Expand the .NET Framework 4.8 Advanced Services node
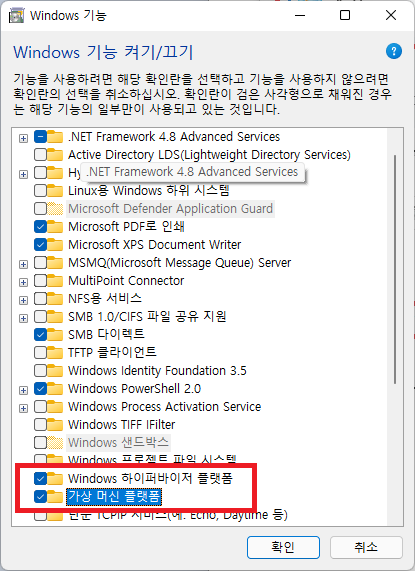This screenshot has height=571, width=415. tap(23, 138)
